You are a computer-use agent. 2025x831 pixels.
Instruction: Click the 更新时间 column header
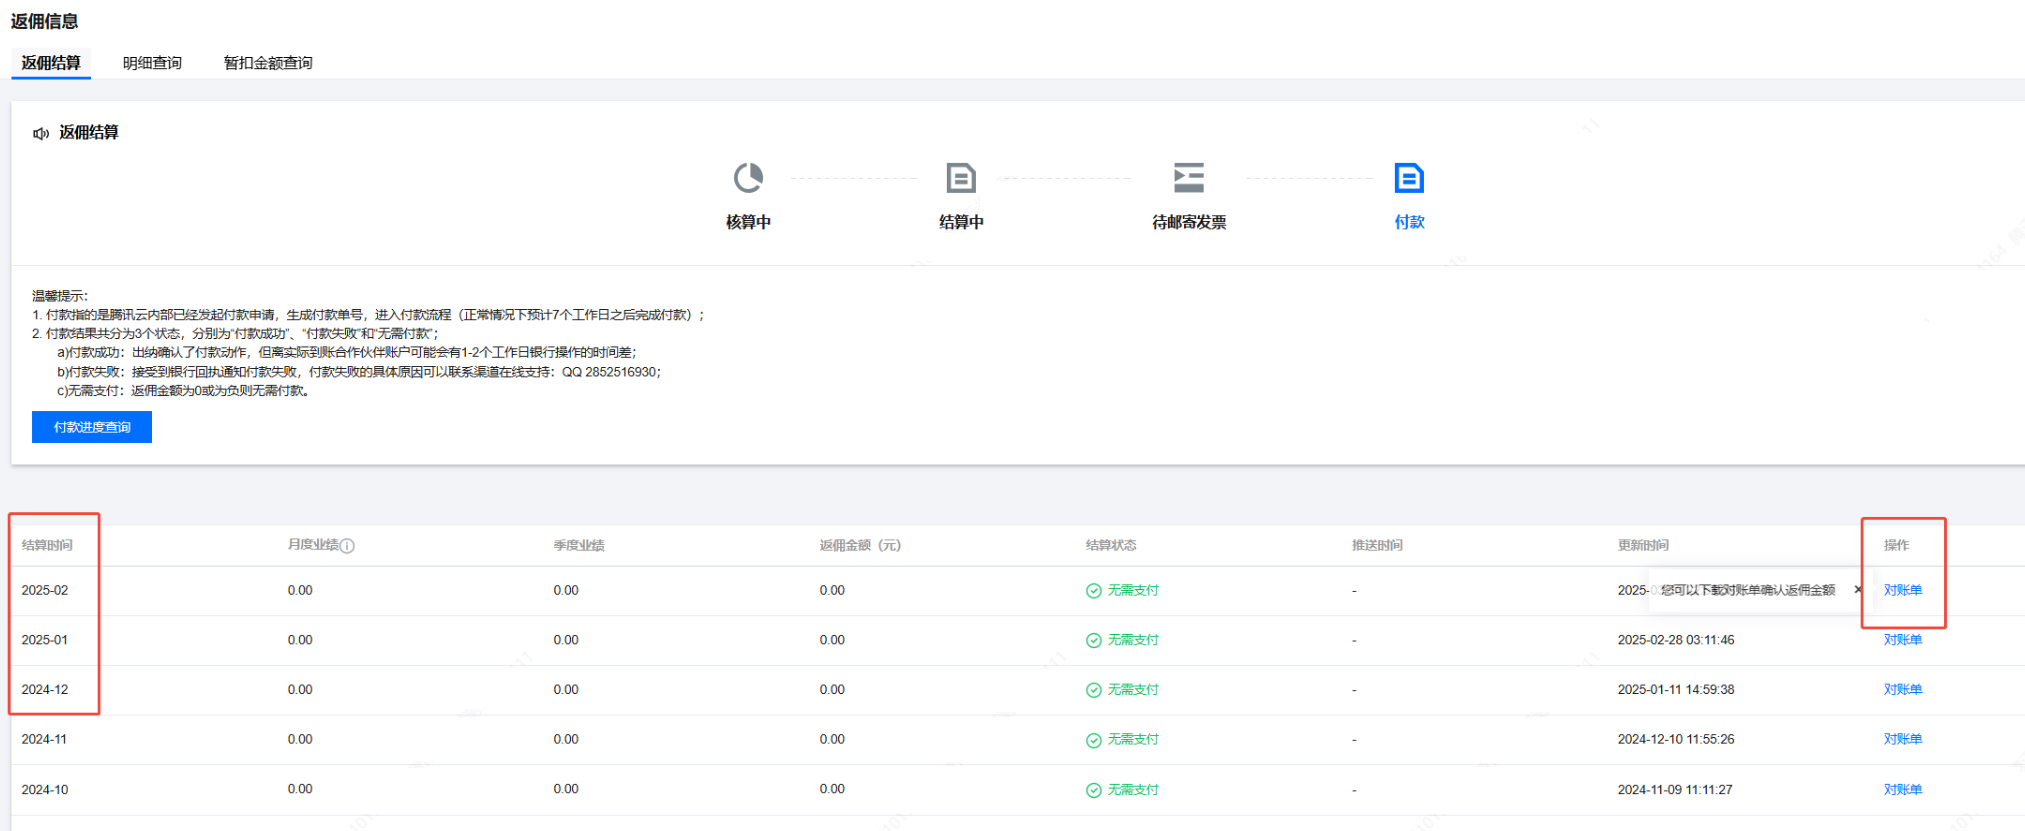(x=1643, y=545)
